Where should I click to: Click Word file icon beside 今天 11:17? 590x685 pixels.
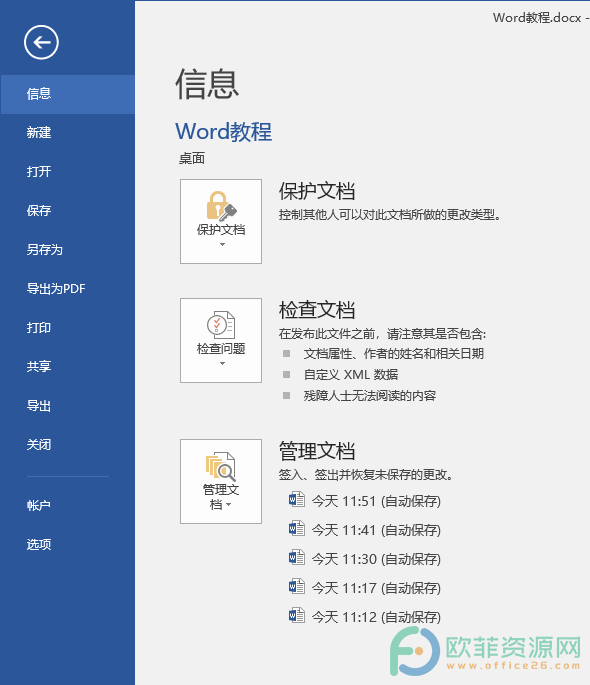[x=297, y=586]
